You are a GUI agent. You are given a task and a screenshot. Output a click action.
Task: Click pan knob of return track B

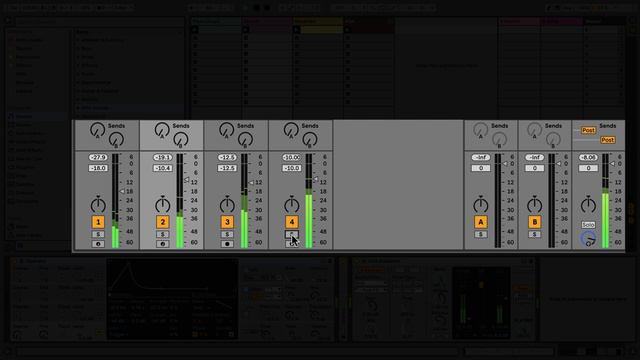pos(534,204)
